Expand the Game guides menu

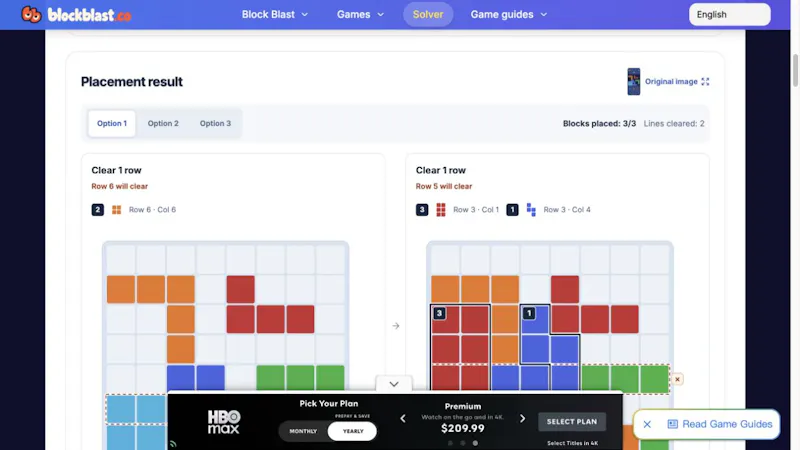(x=508, y=14)
